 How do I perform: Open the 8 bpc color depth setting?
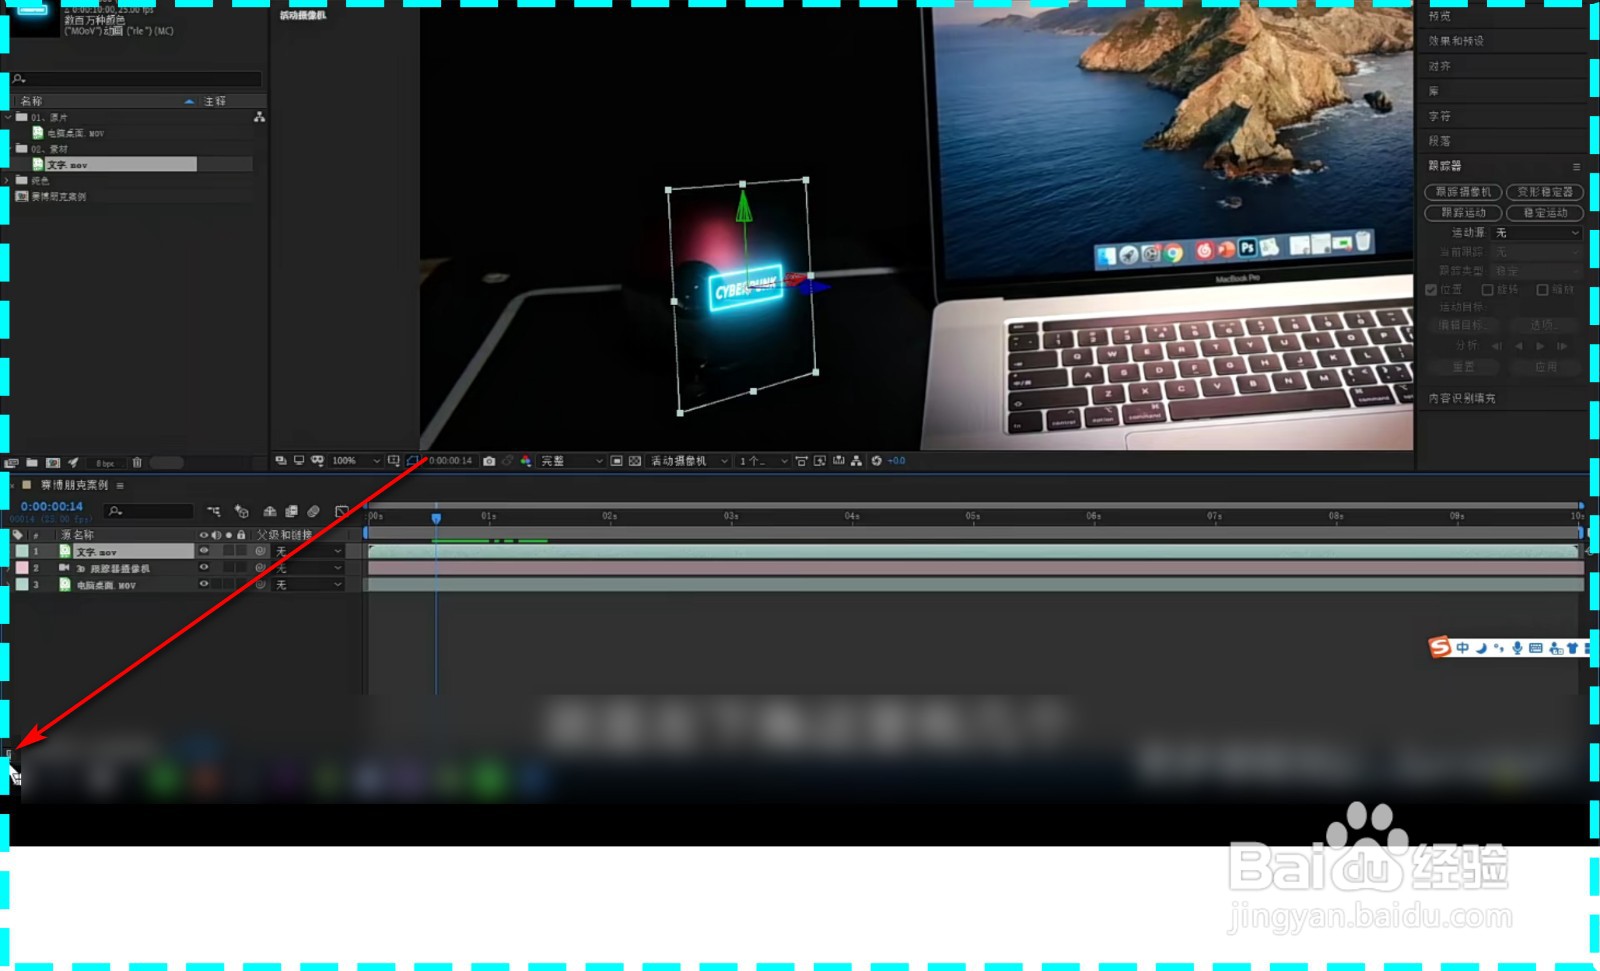[x=105, y=463]
